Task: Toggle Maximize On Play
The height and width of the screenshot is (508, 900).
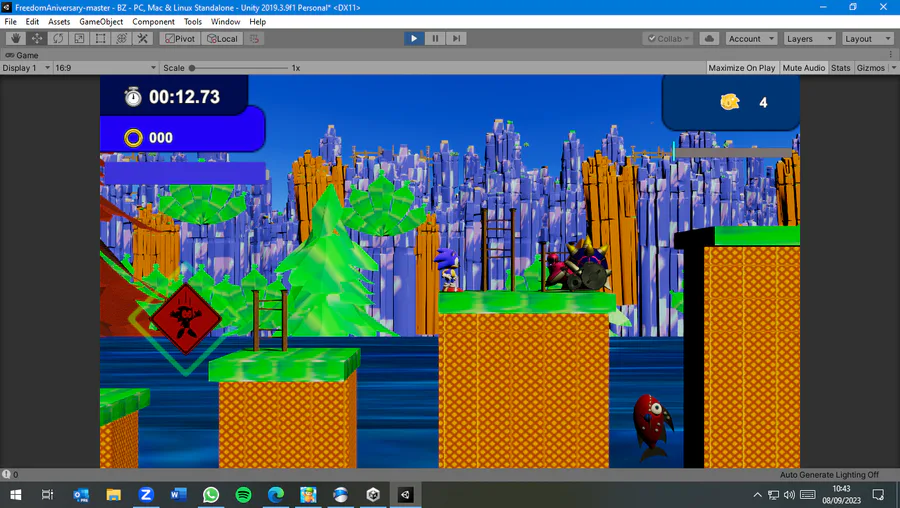Action: (742, 68)
